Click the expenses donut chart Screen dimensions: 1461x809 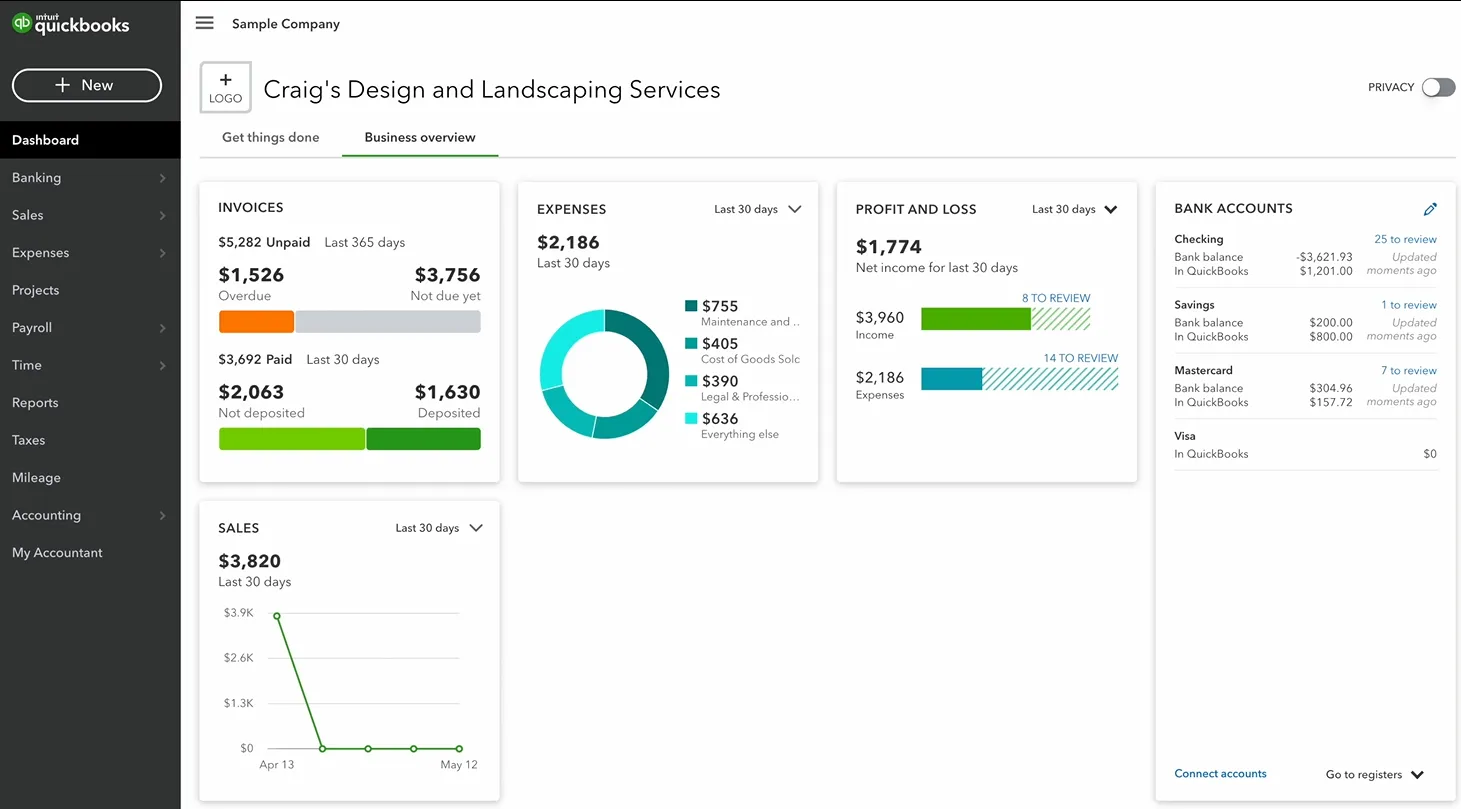tap(604, 374)
